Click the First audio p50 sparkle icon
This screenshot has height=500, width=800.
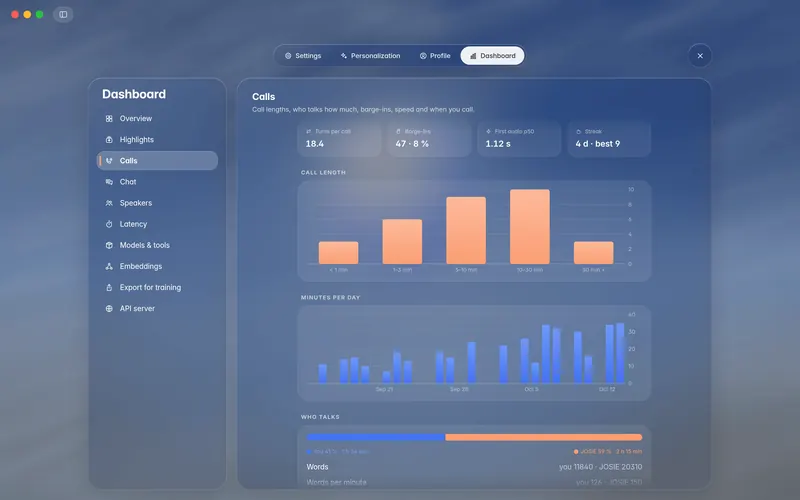488,132
